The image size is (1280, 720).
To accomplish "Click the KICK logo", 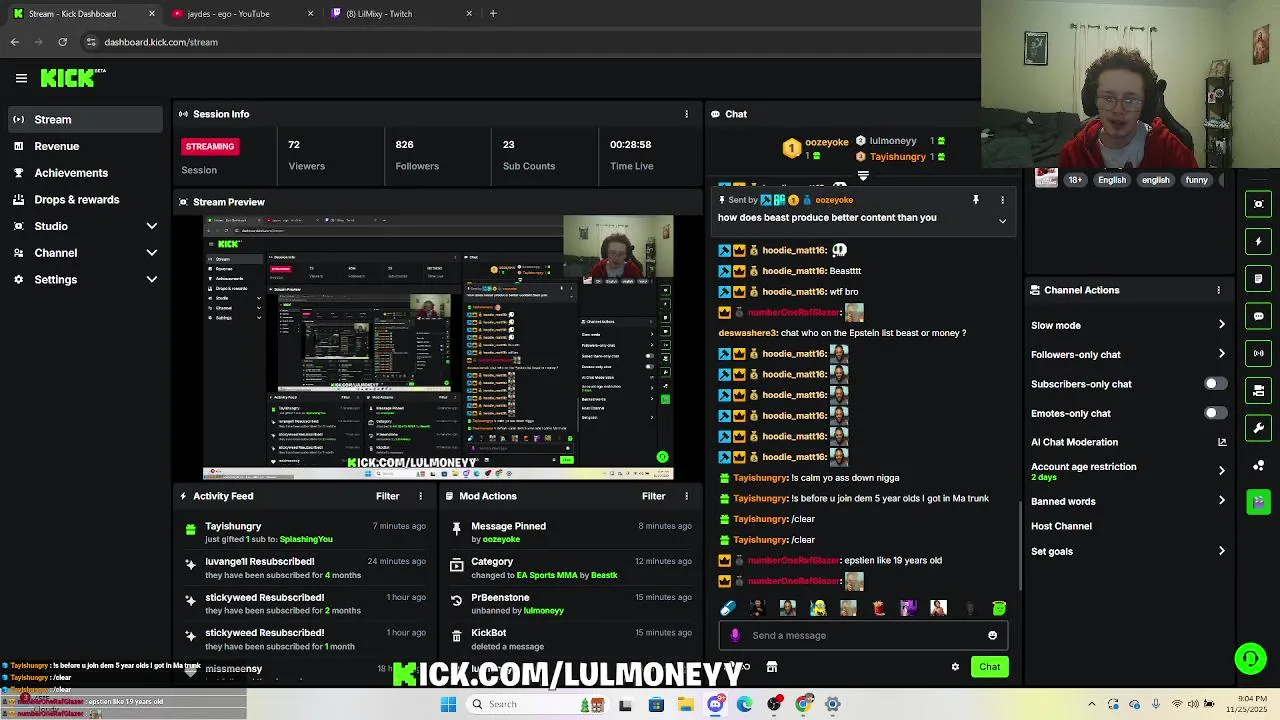I will [x=72, y=78].
